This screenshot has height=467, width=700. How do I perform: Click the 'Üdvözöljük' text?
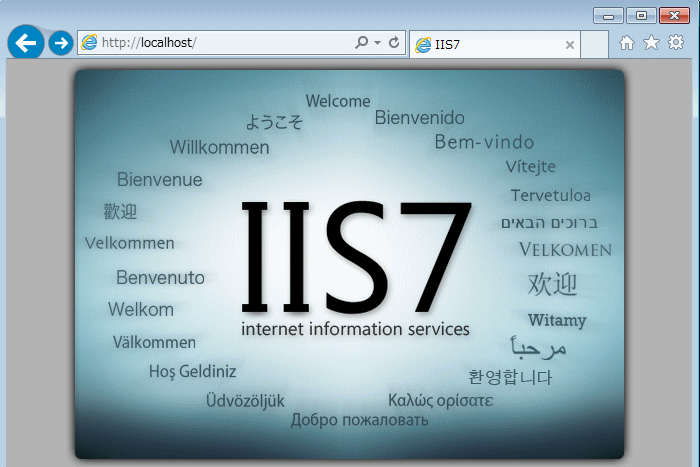pyautogui.click(x=245, y=401)
